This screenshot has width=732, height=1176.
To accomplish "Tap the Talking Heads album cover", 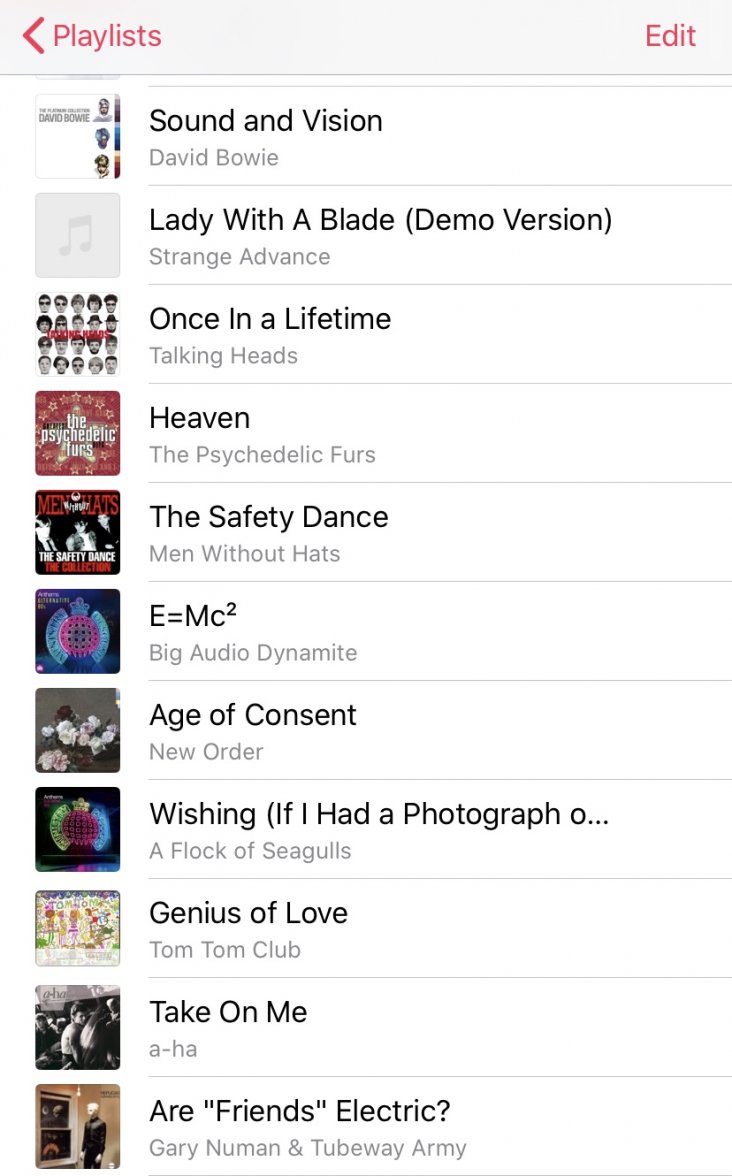I will point(78,334).
